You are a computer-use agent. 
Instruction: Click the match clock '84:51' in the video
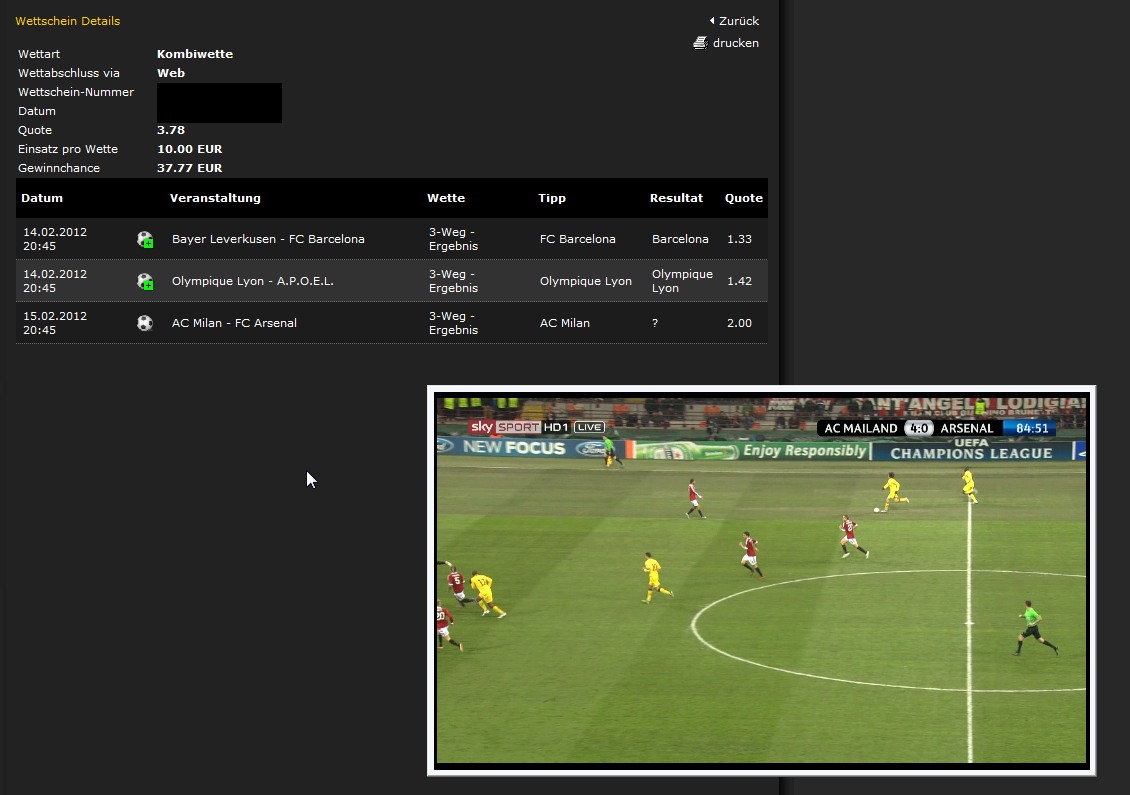[1032, 428]
